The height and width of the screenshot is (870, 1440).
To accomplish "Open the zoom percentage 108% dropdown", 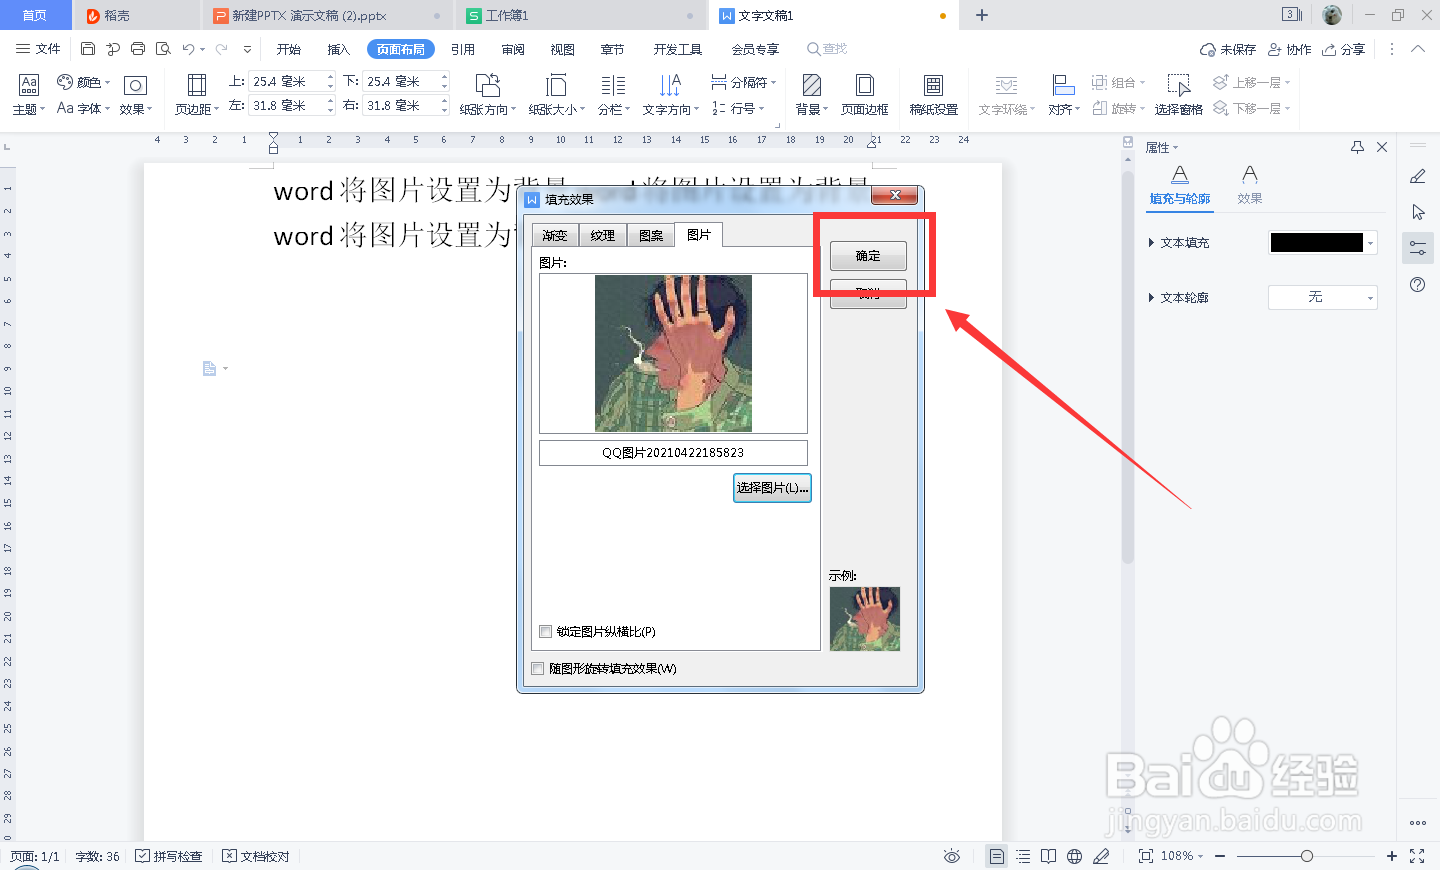I will [x=1181, y=856].
